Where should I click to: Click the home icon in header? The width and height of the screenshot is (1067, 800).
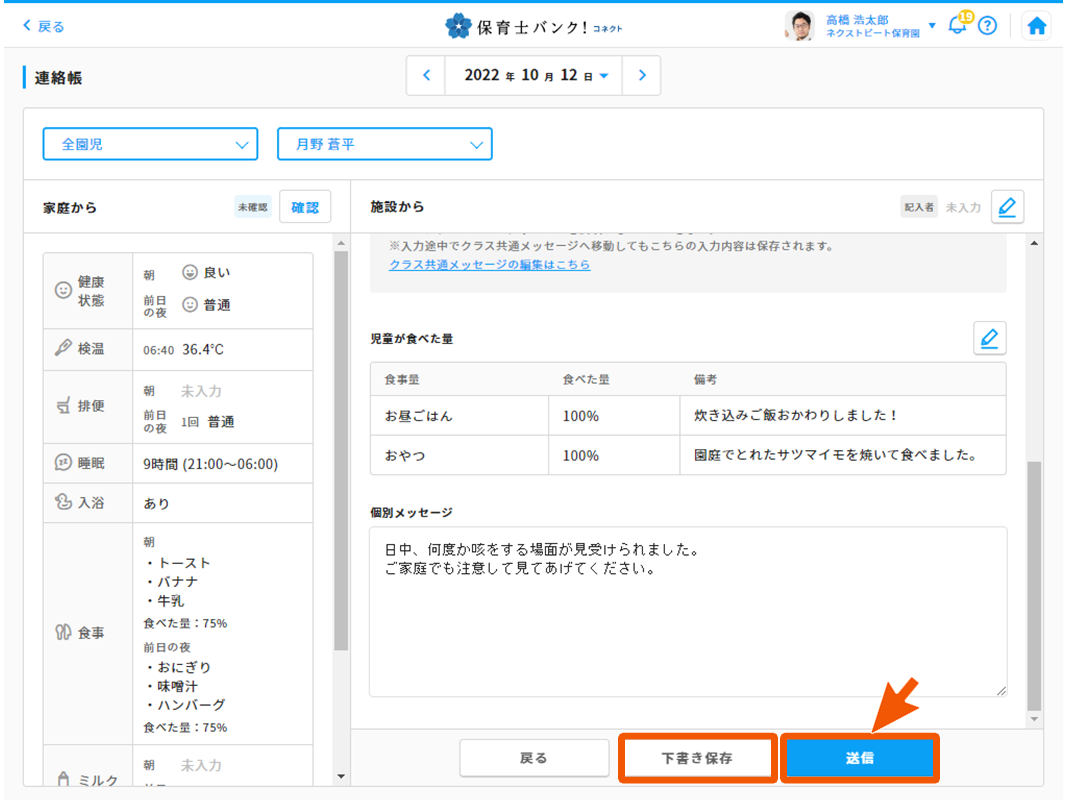click(x=1037, y=27)
